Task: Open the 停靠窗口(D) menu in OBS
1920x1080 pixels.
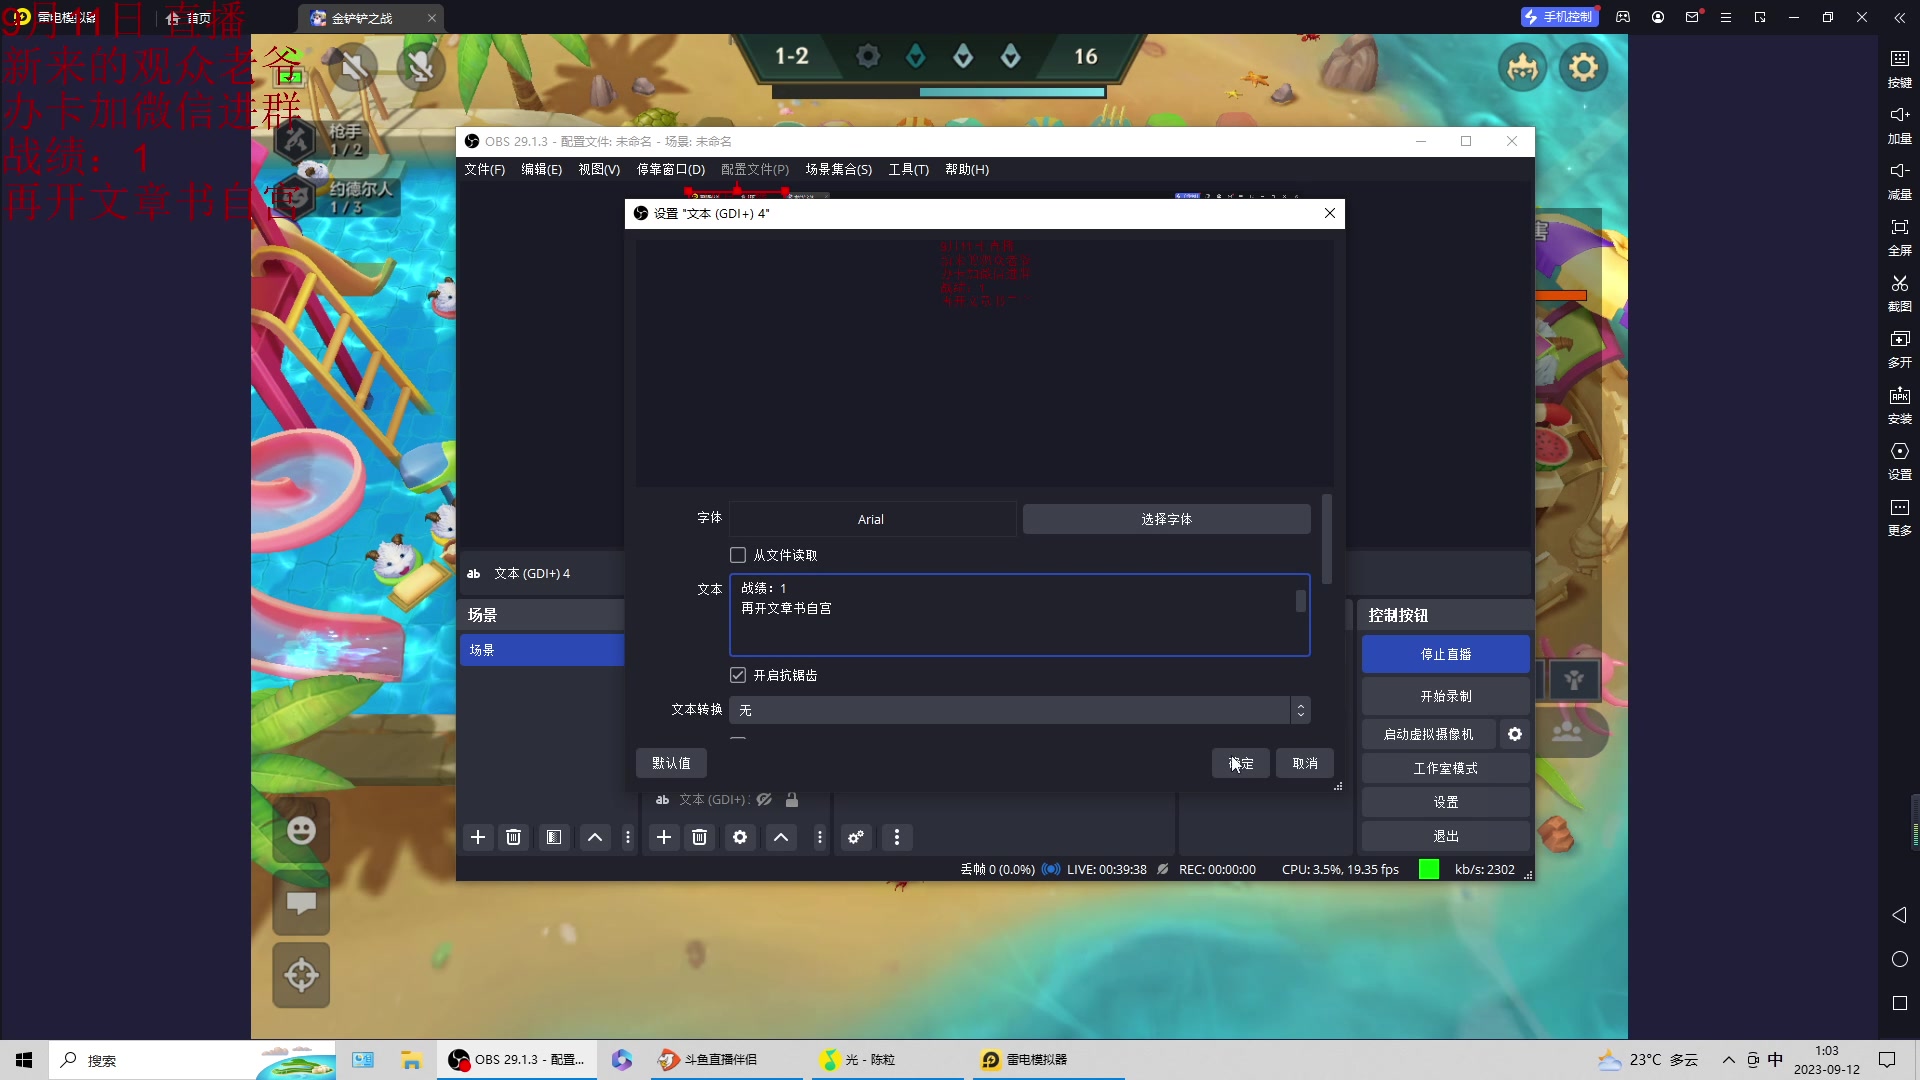Action: point(671,169)
